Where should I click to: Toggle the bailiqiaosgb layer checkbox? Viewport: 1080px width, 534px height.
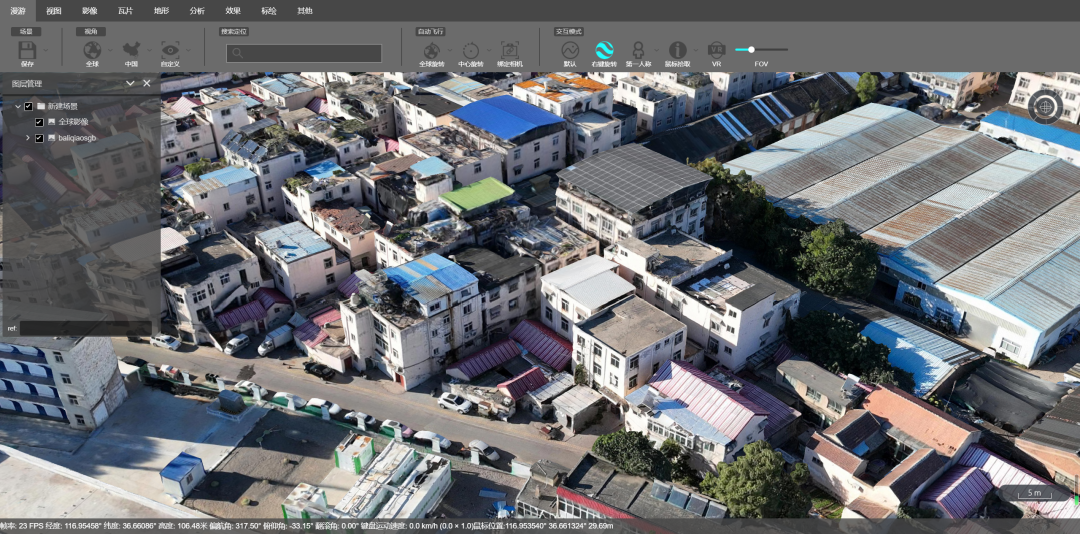point(39,138)
